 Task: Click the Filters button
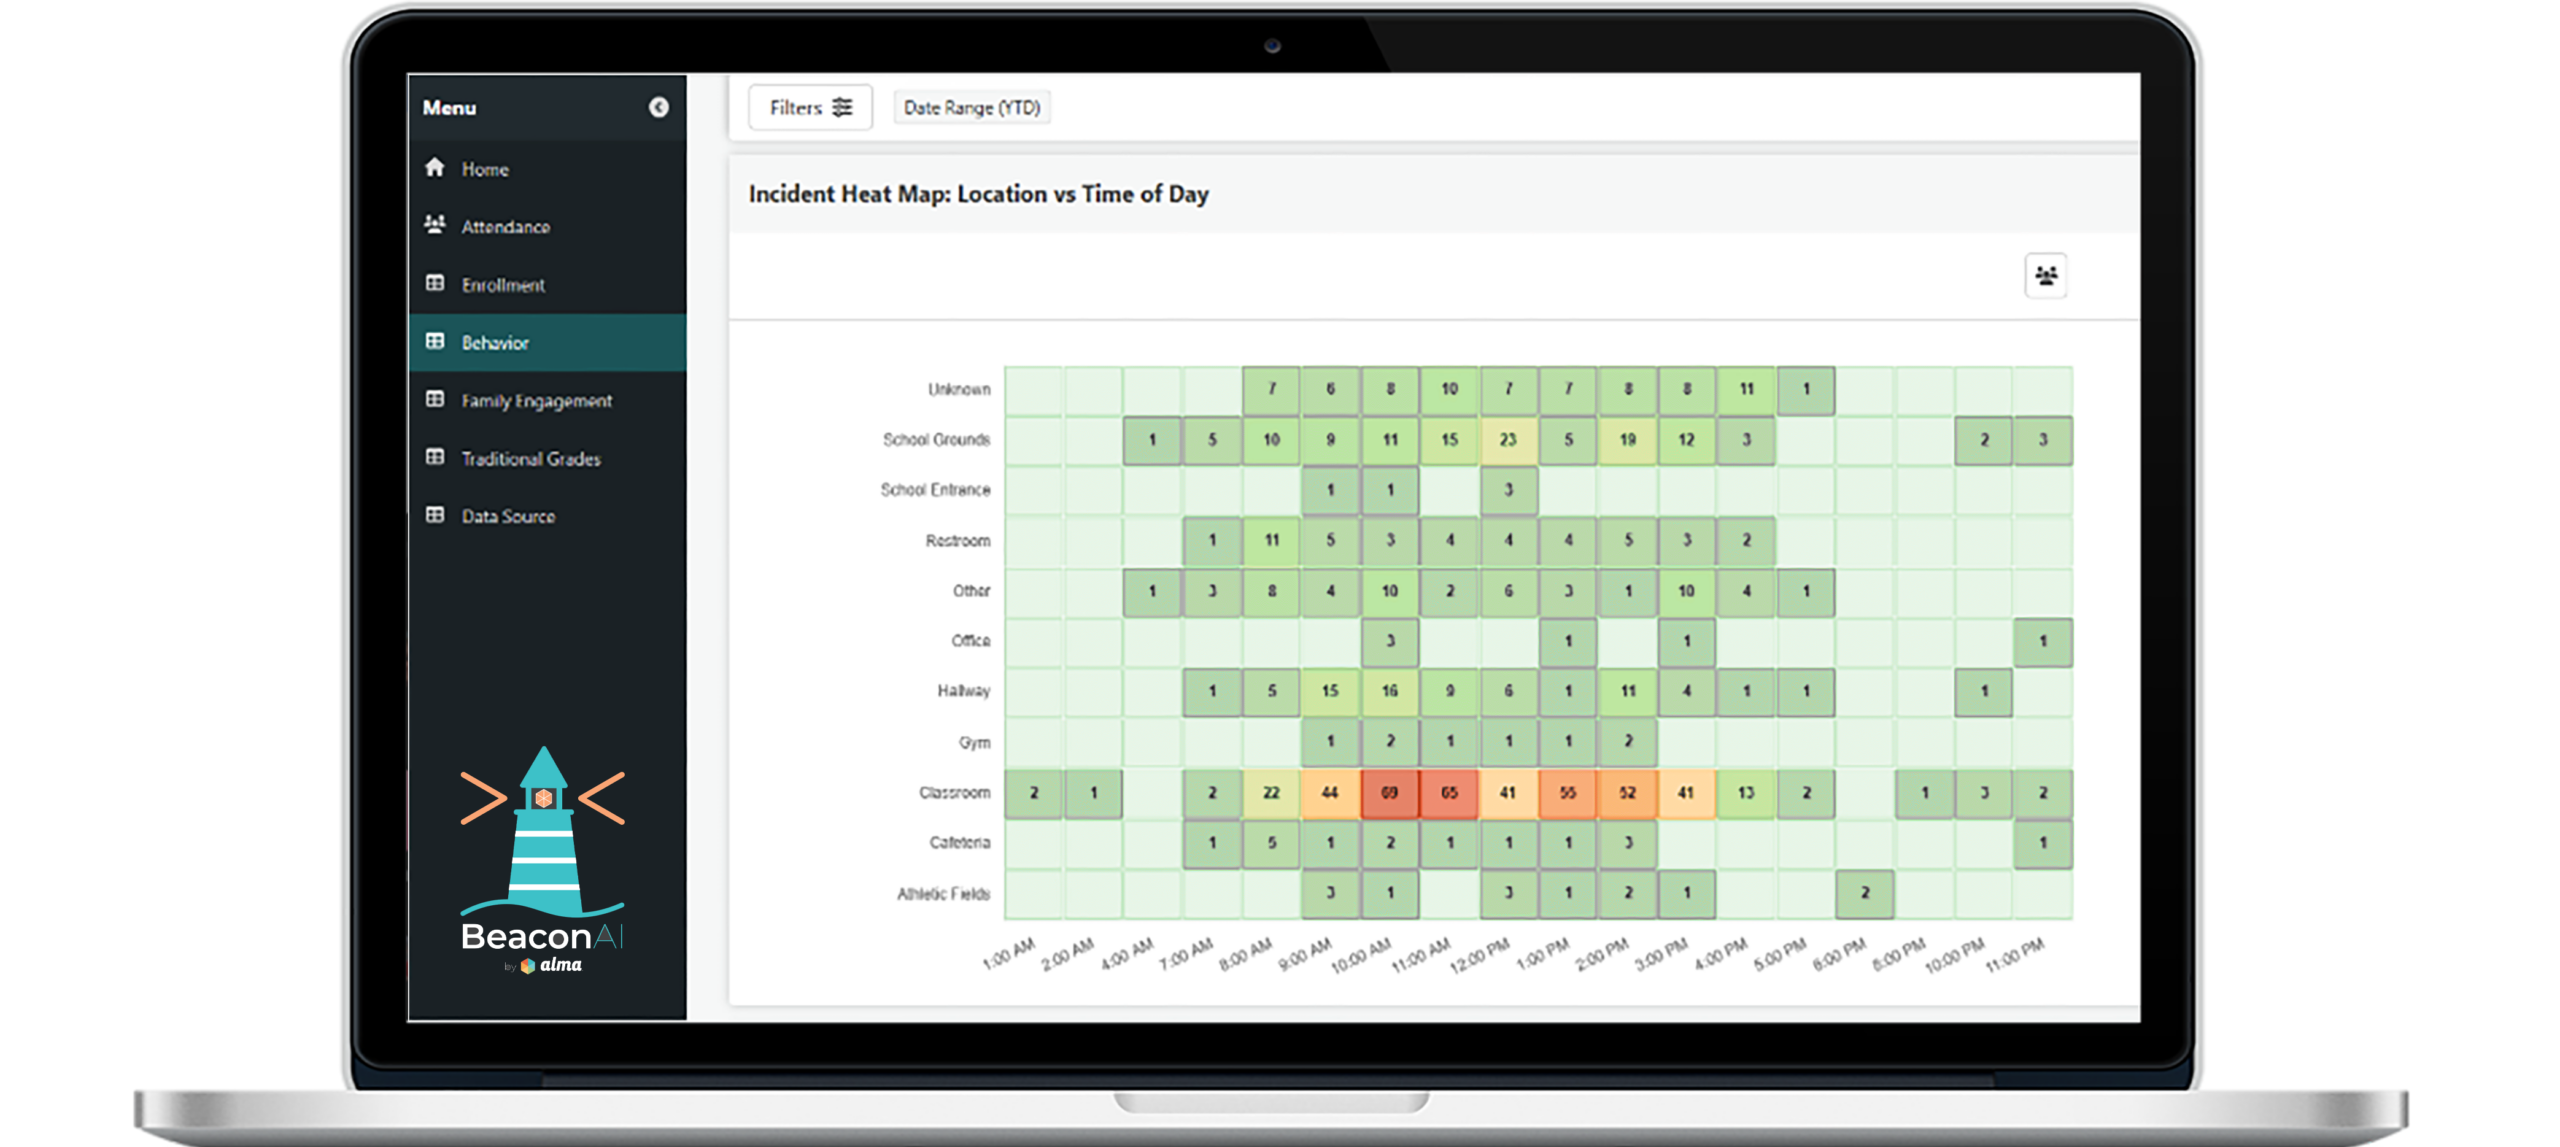pos(810,107)
